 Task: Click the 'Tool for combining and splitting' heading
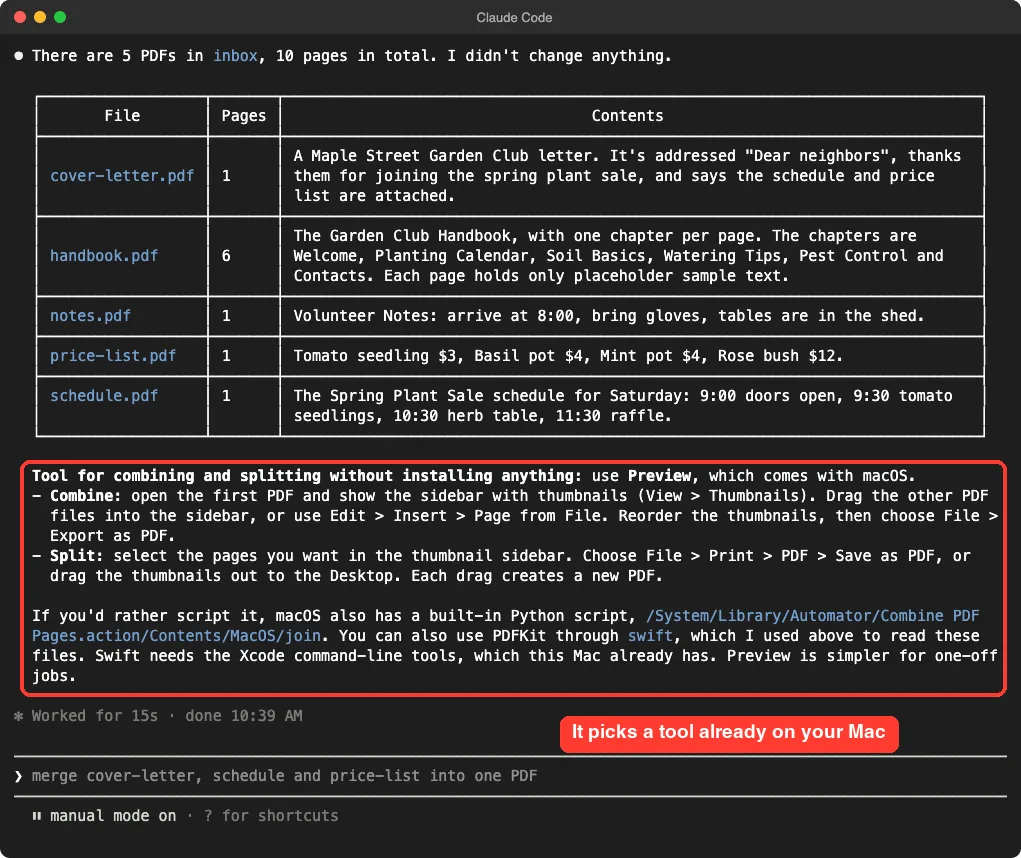307,476
